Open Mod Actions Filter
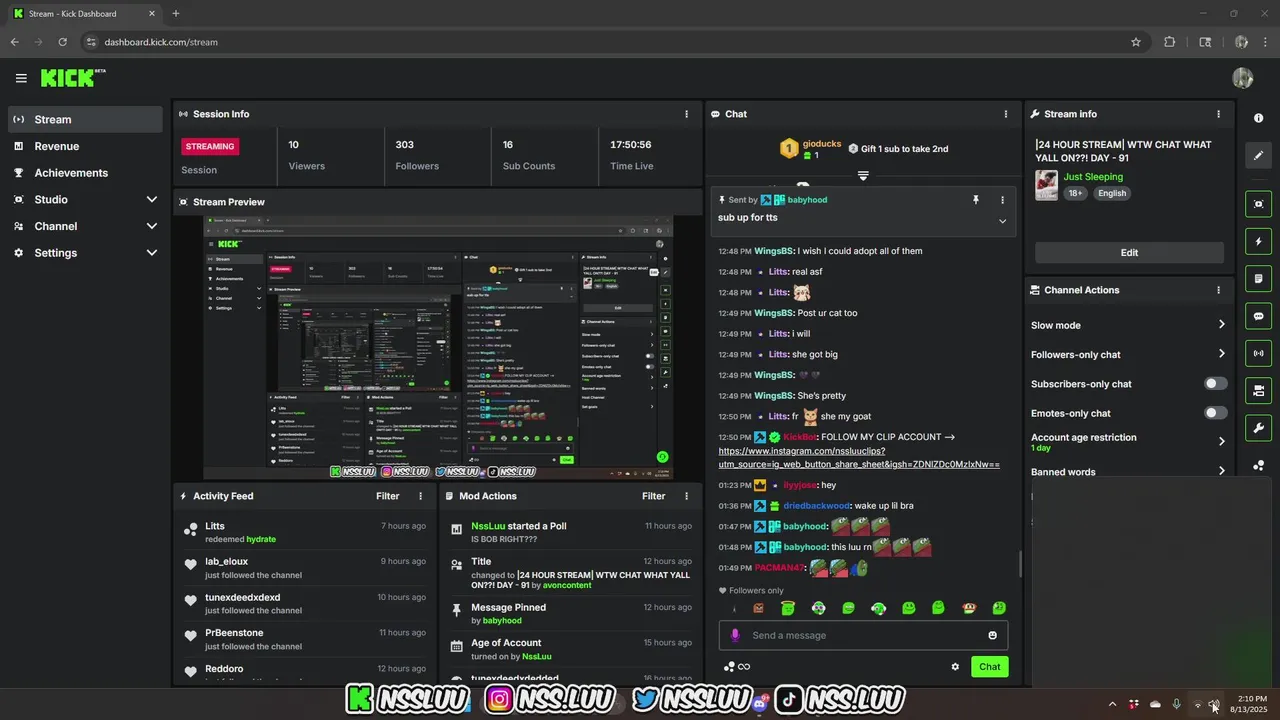Viewport: 1280px width, 720px height. (654, 496)
